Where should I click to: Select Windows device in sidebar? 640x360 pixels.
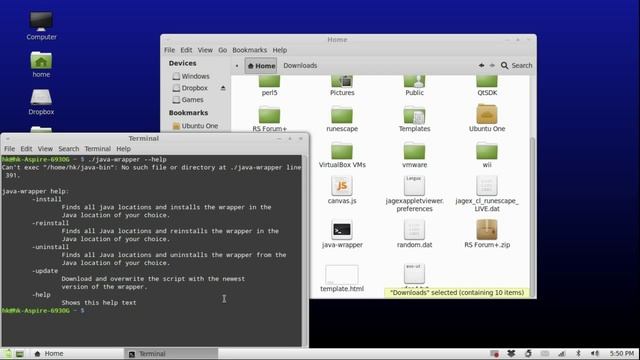tap(191, 76)
